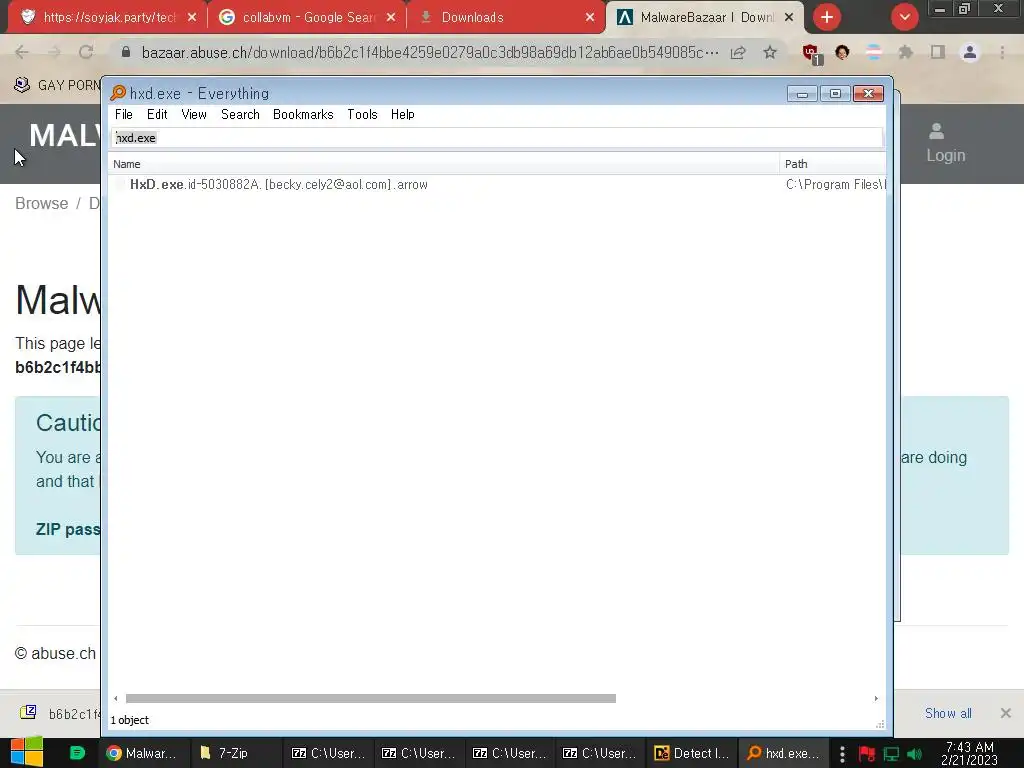Close the collabvm Google Search tab
Image resolution: width=1024 pixels, height=768 pixels.
point(391,18)
